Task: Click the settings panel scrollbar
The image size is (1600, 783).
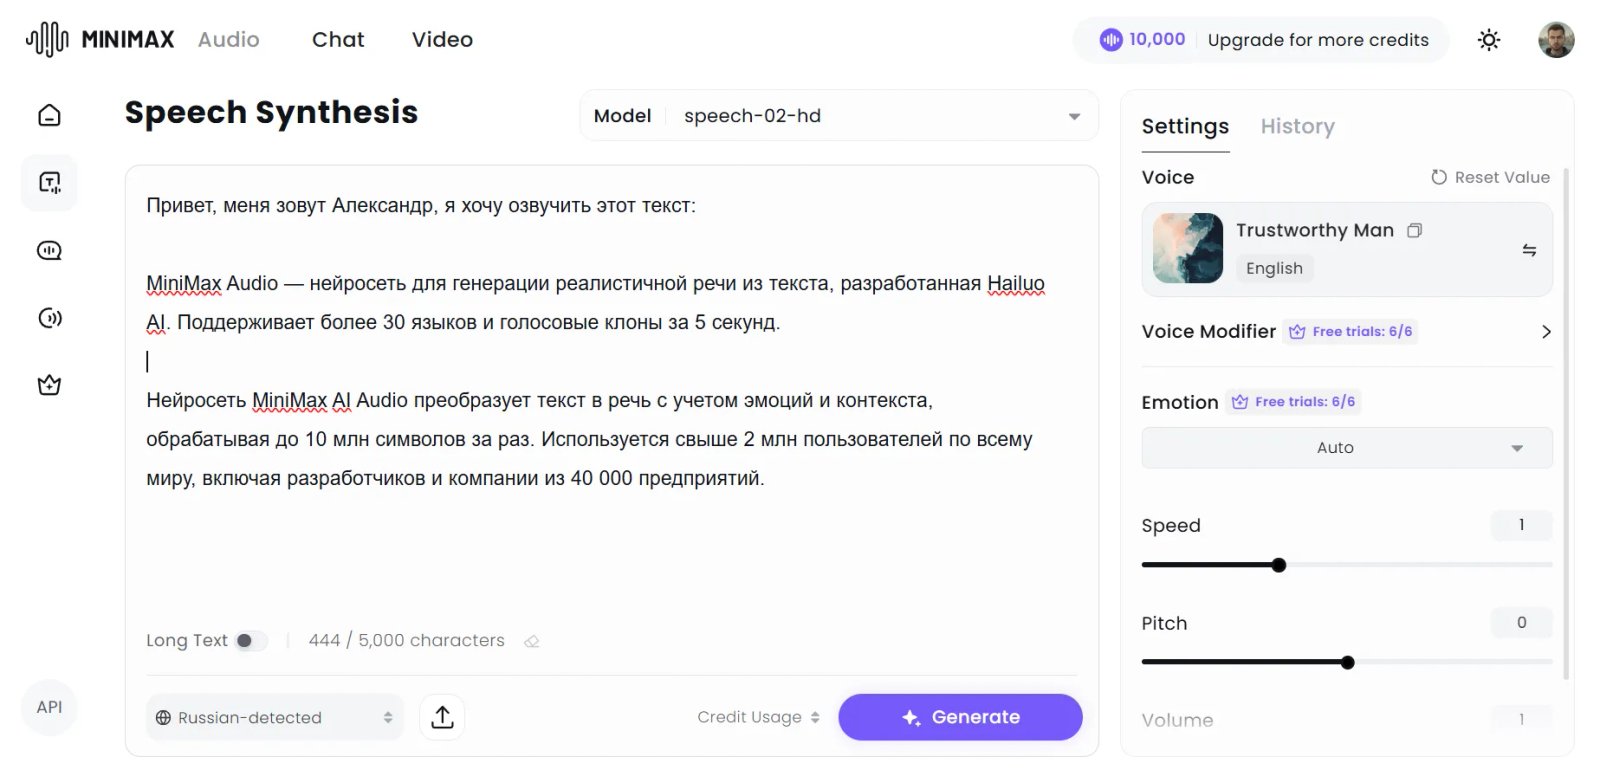Action: [1566, 425]
